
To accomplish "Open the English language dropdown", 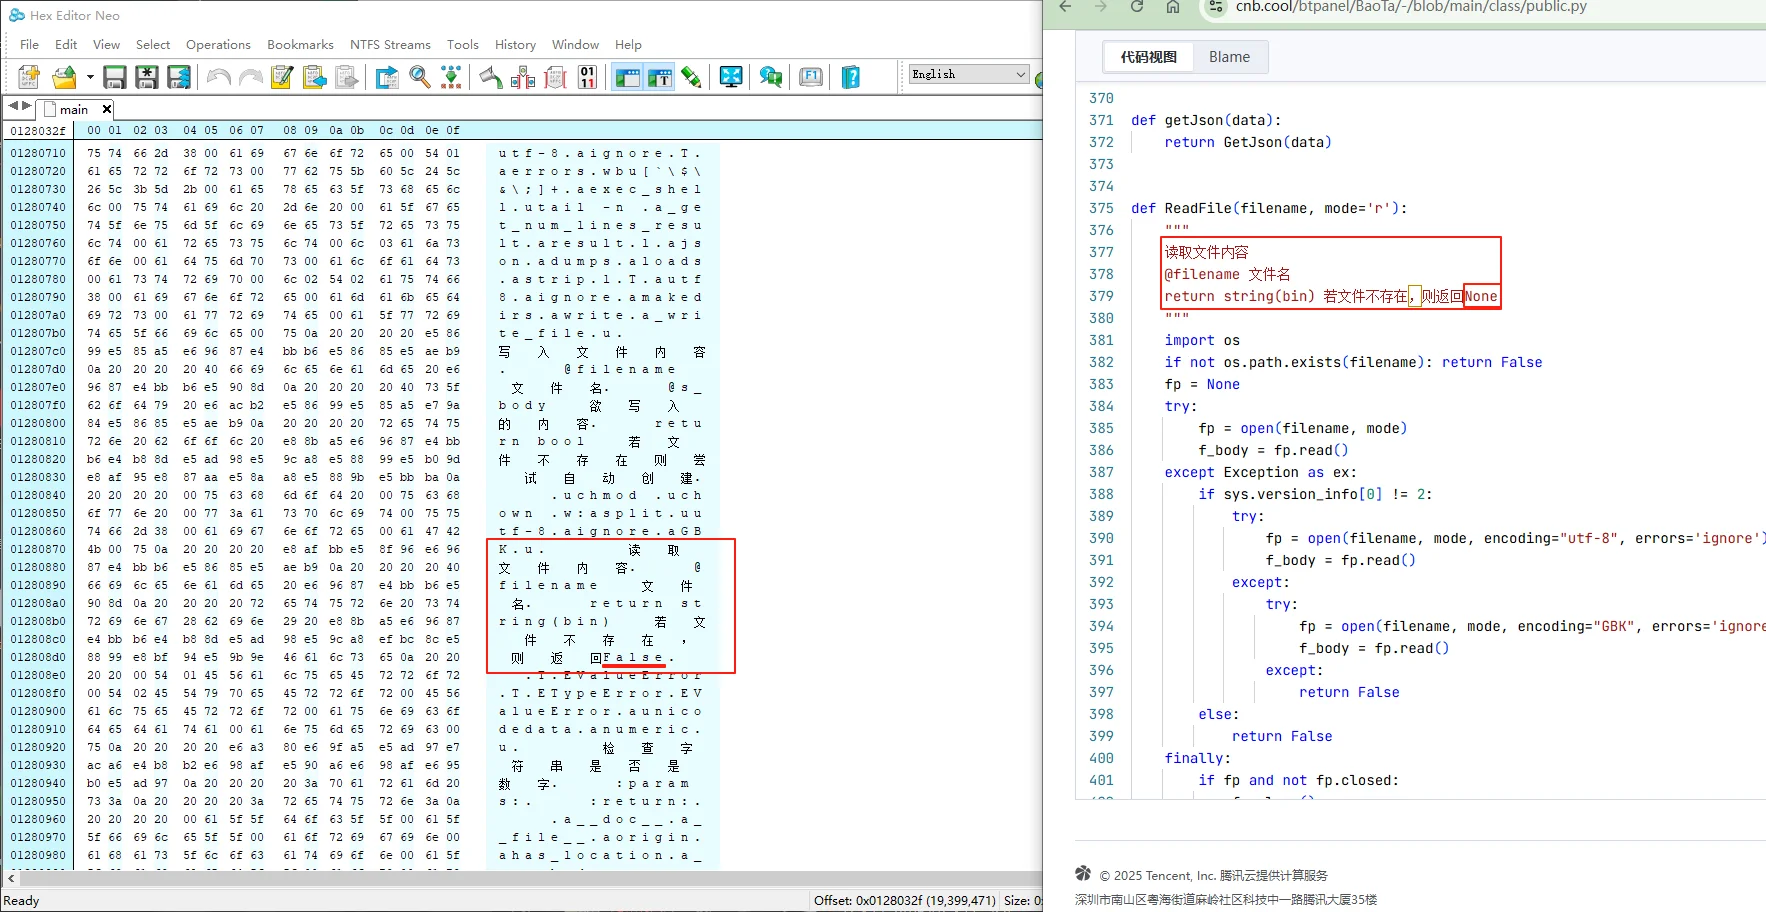I will pos(968,74).
